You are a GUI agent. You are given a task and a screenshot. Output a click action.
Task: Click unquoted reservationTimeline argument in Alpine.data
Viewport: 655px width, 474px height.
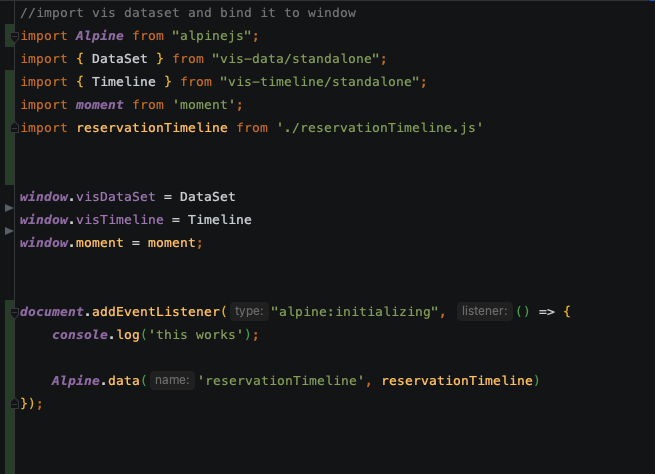[457, 380]
